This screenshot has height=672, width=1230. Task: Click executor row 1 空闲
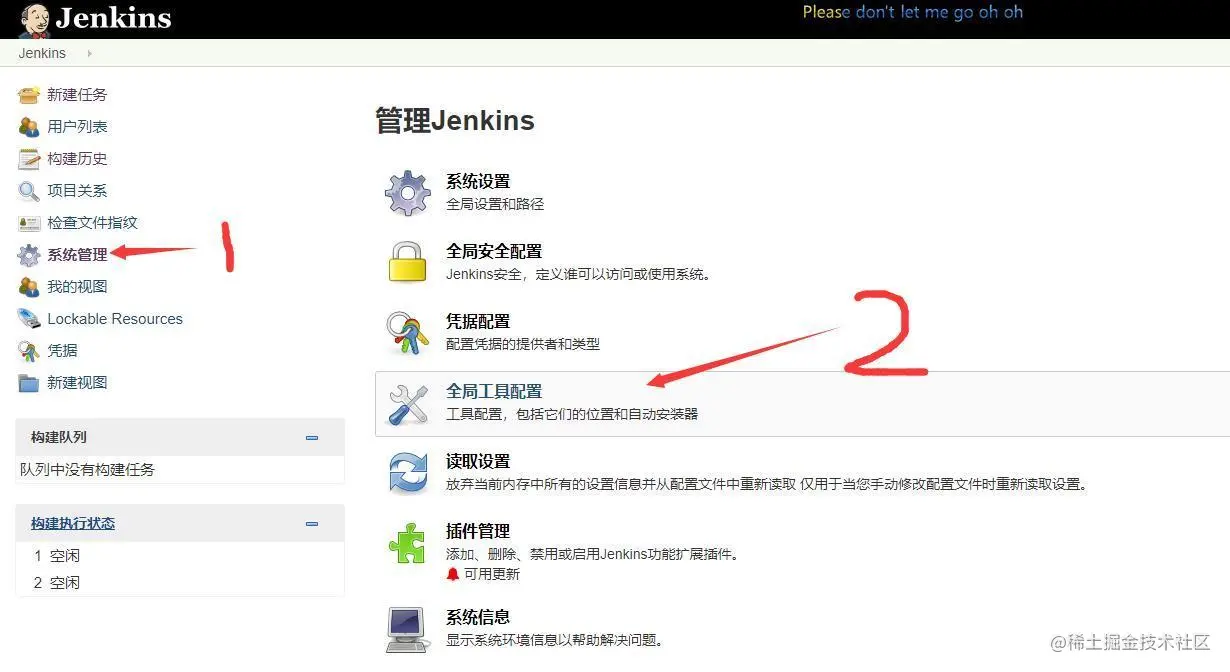[57, 556]
